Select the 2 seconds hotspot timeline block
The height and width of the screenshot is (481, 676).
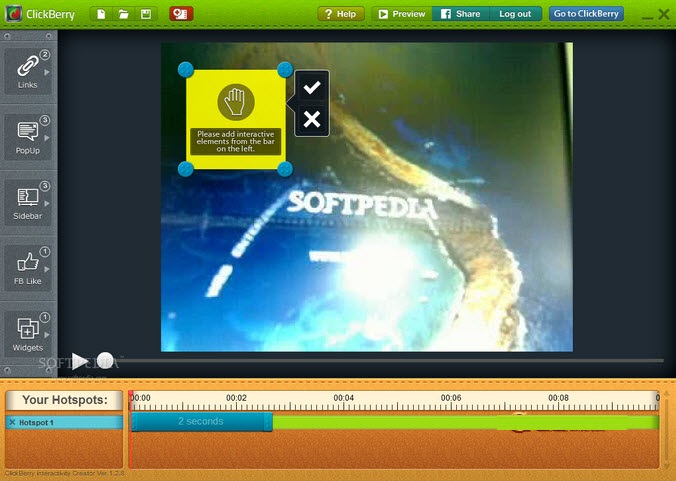[x=201, y=422]
